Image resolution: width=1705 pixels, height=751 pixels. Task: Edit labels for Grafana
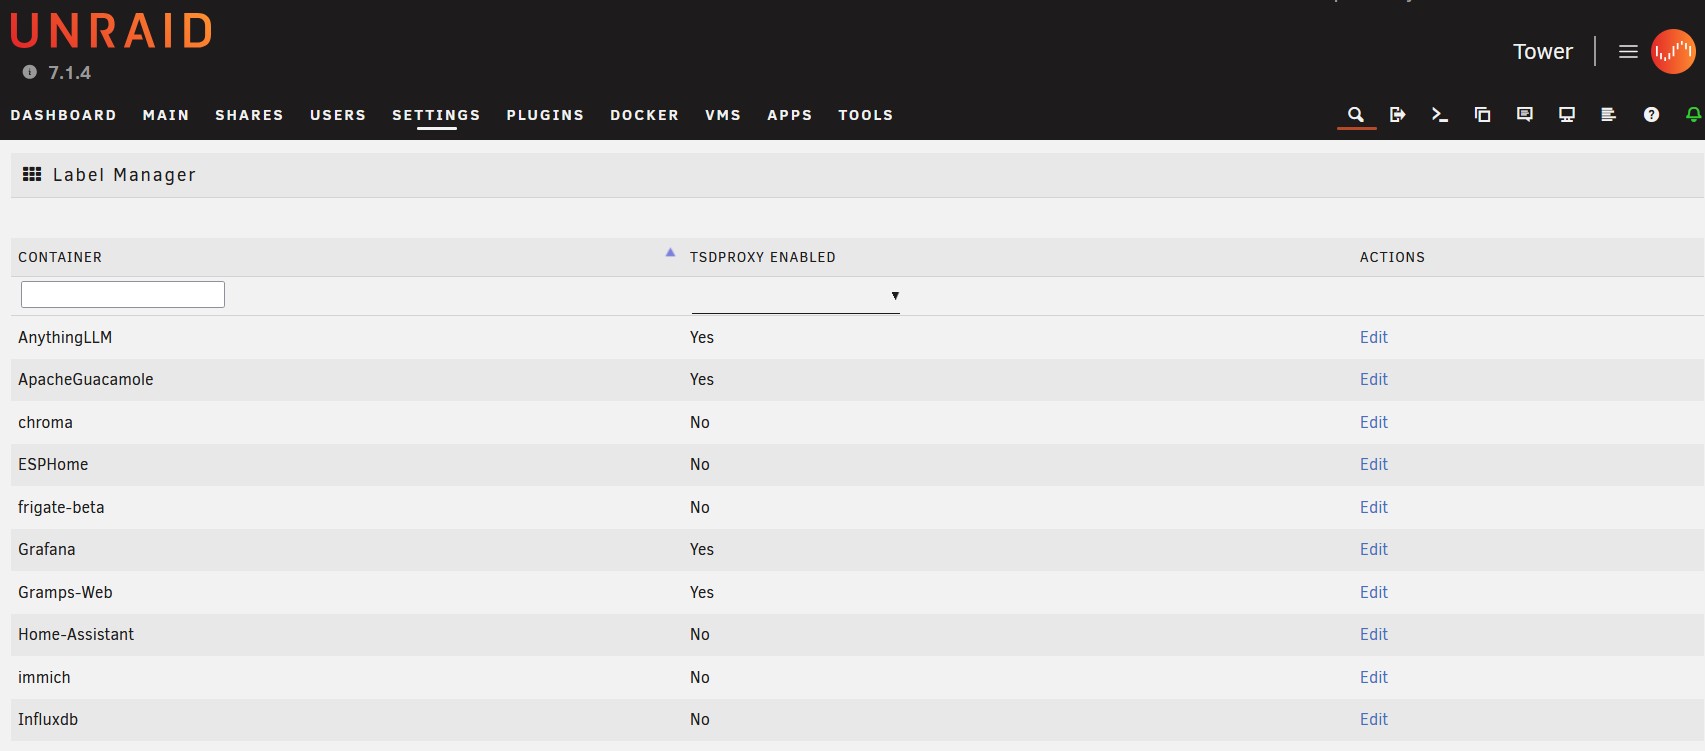[1374, 549]
